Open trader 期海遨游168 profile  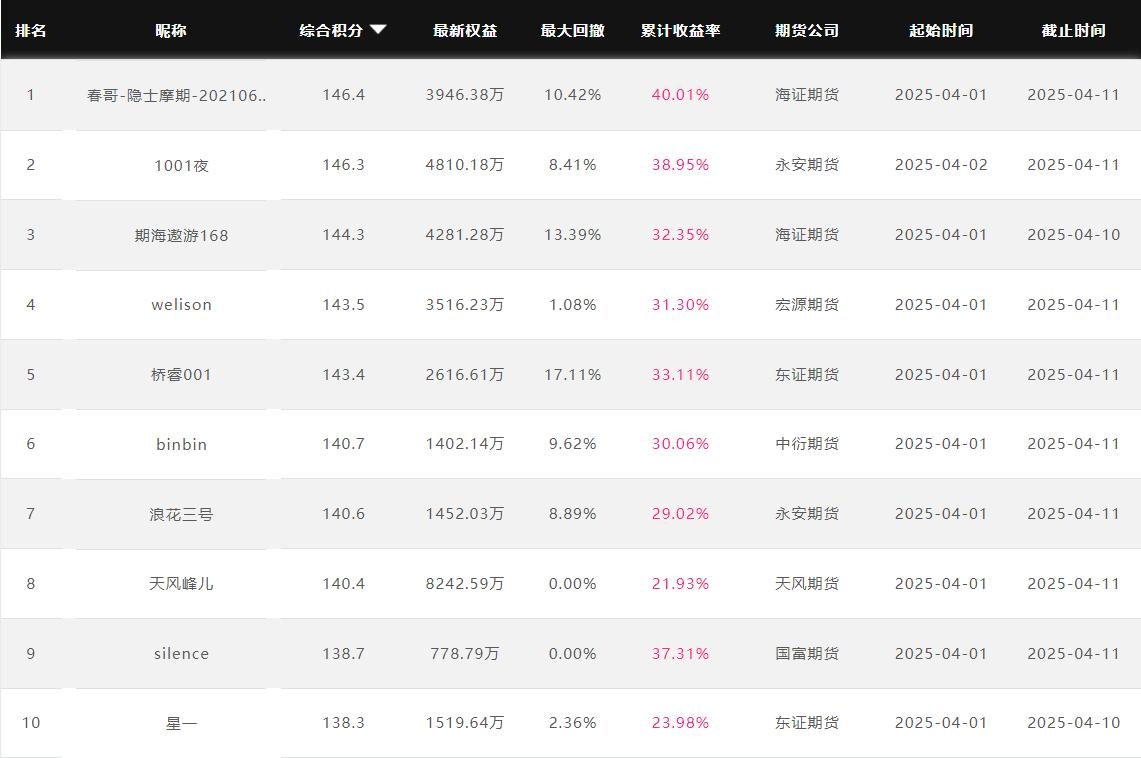pos(181,235)
